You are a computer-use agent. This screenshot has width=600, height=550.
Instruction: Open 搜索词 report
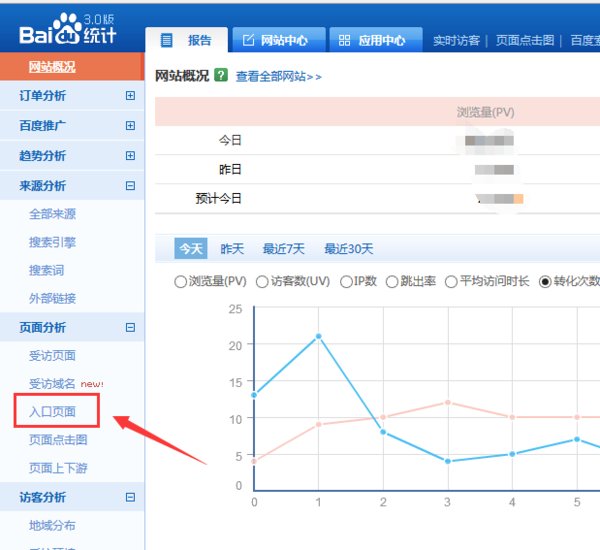tap(47, 271)
